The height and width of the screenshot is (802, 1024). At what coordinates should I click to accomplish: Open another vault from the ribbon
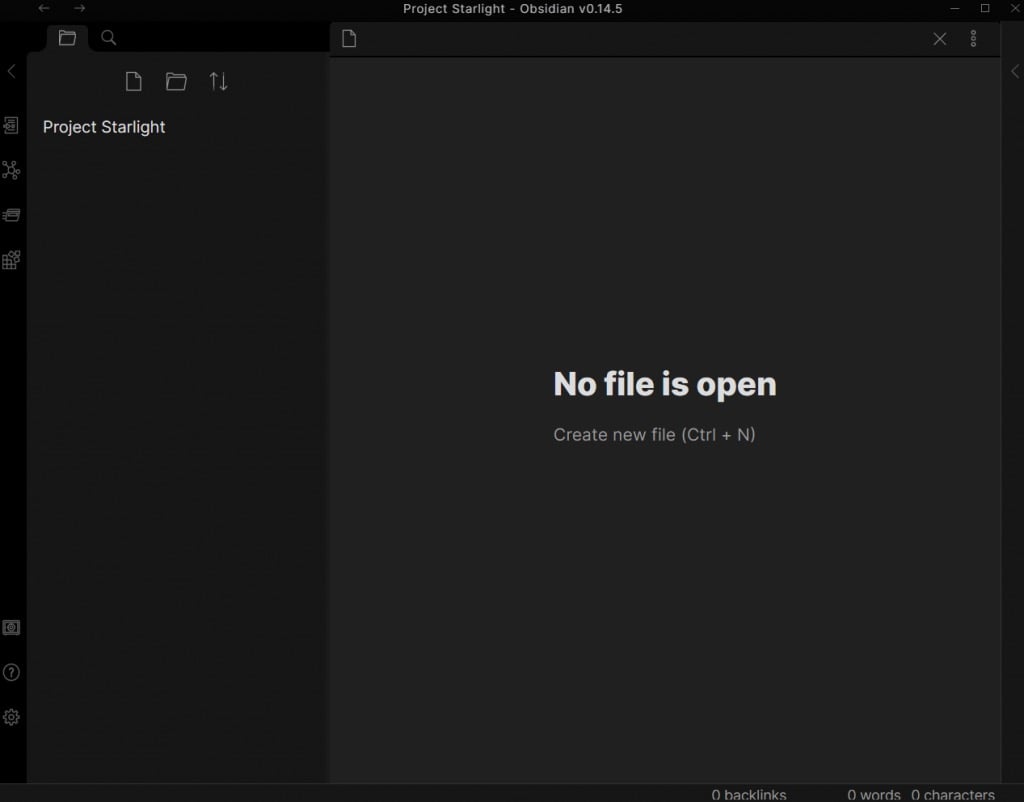(11, 628)
